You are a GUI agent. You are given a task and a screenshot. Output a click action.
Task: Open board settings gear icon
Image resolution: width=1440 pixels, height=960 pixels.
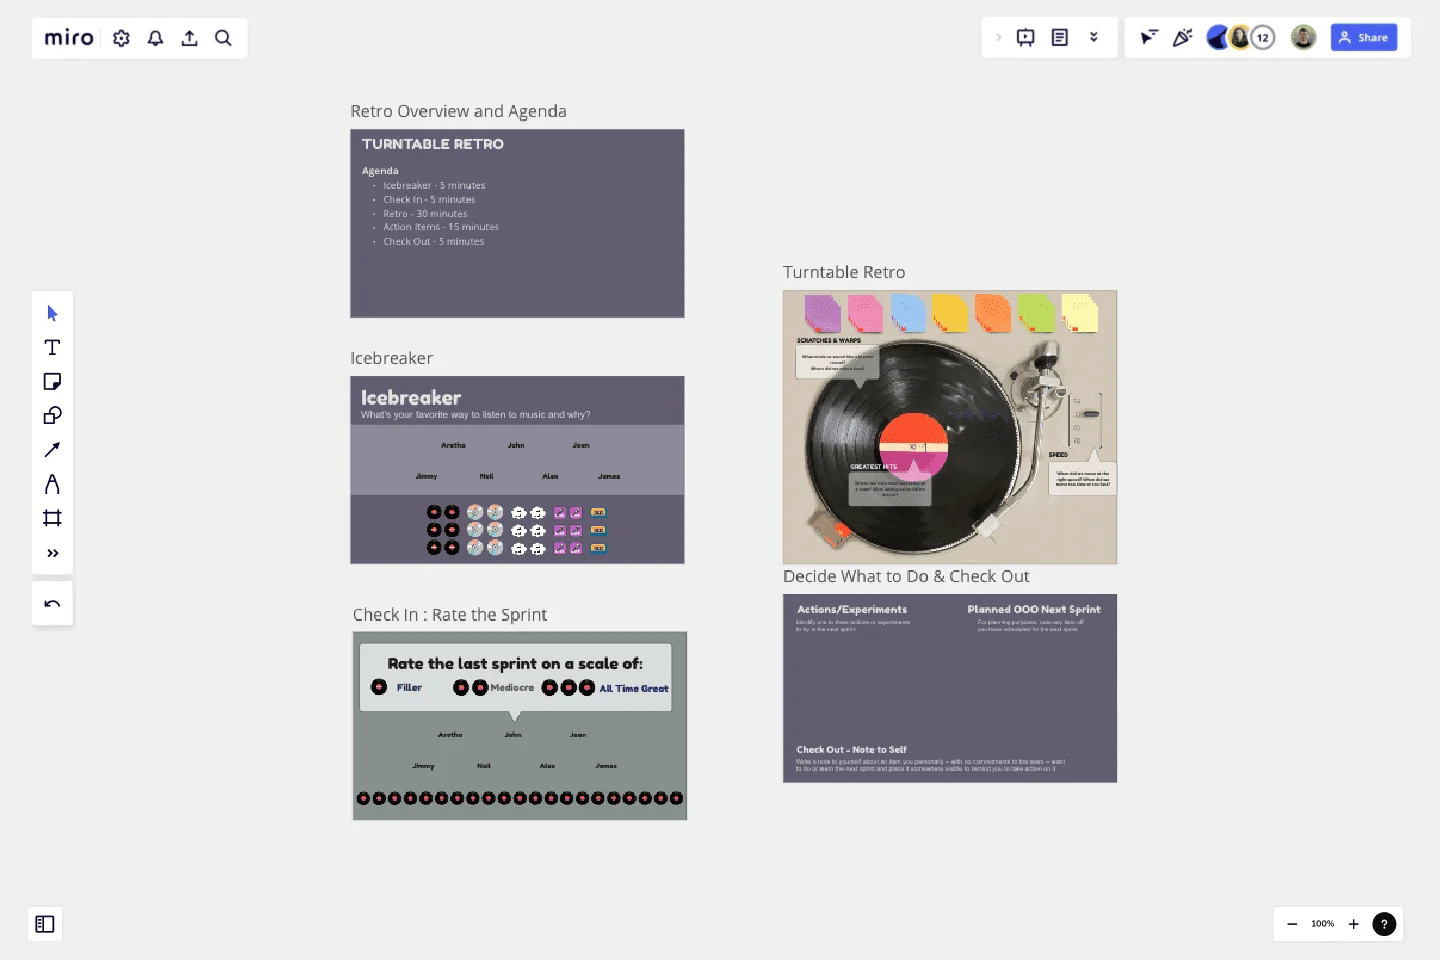pyautogui.click(x=122, y=38)
